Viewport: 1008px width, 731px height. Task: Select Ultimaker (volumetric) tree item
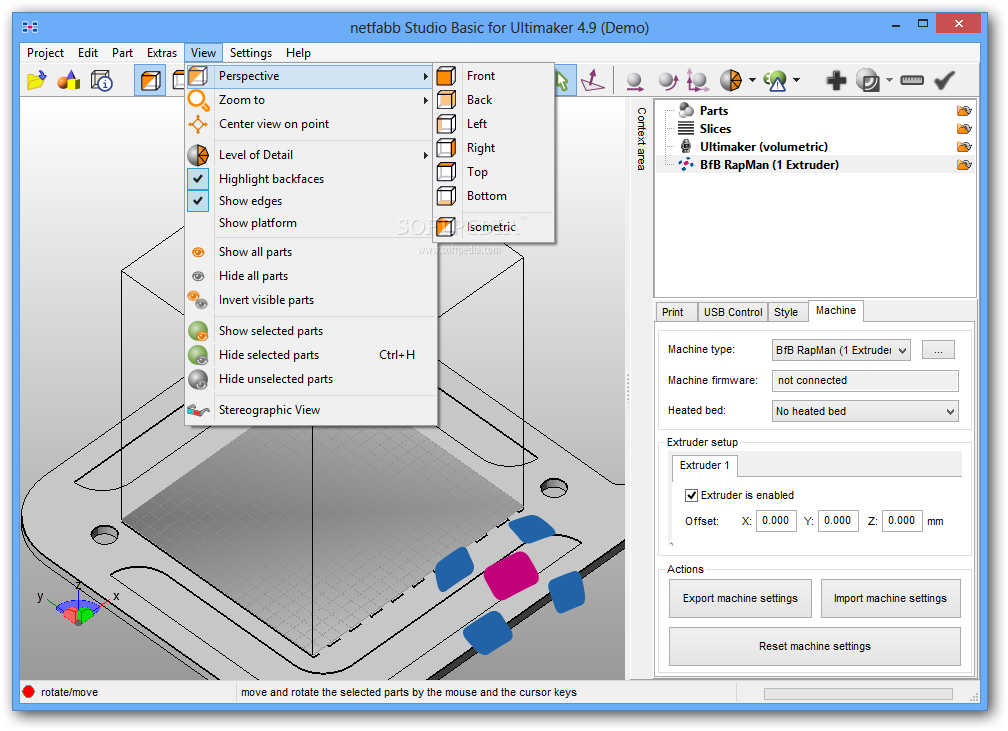click(x=764, y=147)
